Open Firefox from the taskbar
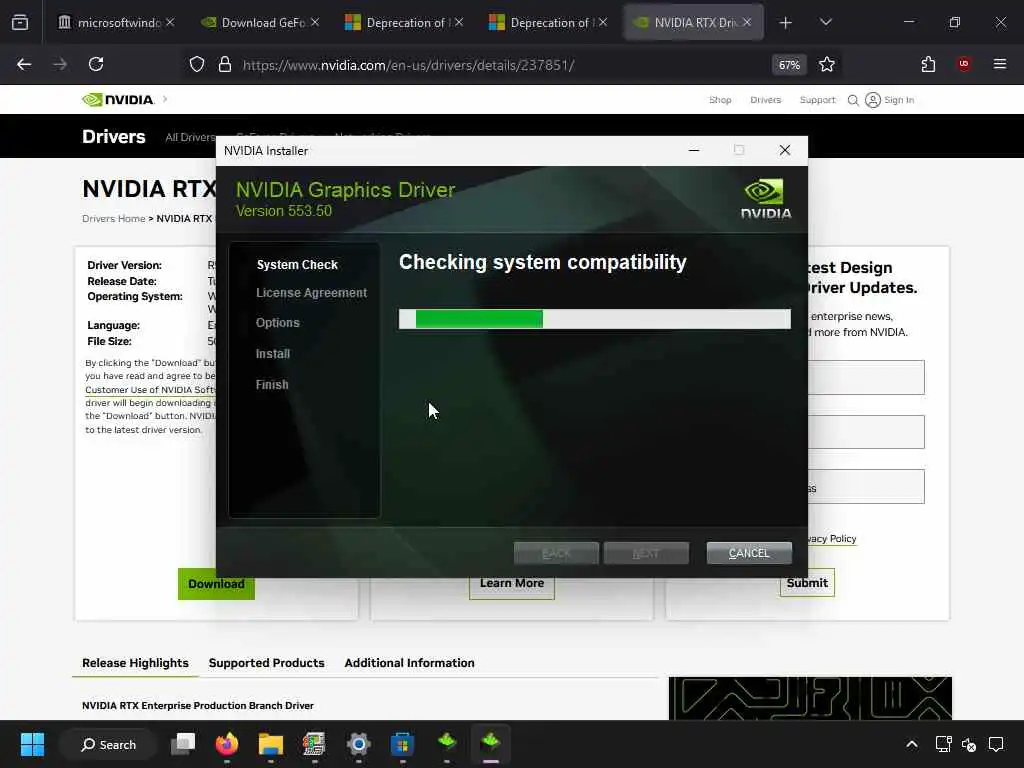Screen dimensions: 1024x768 pos(227,744)
